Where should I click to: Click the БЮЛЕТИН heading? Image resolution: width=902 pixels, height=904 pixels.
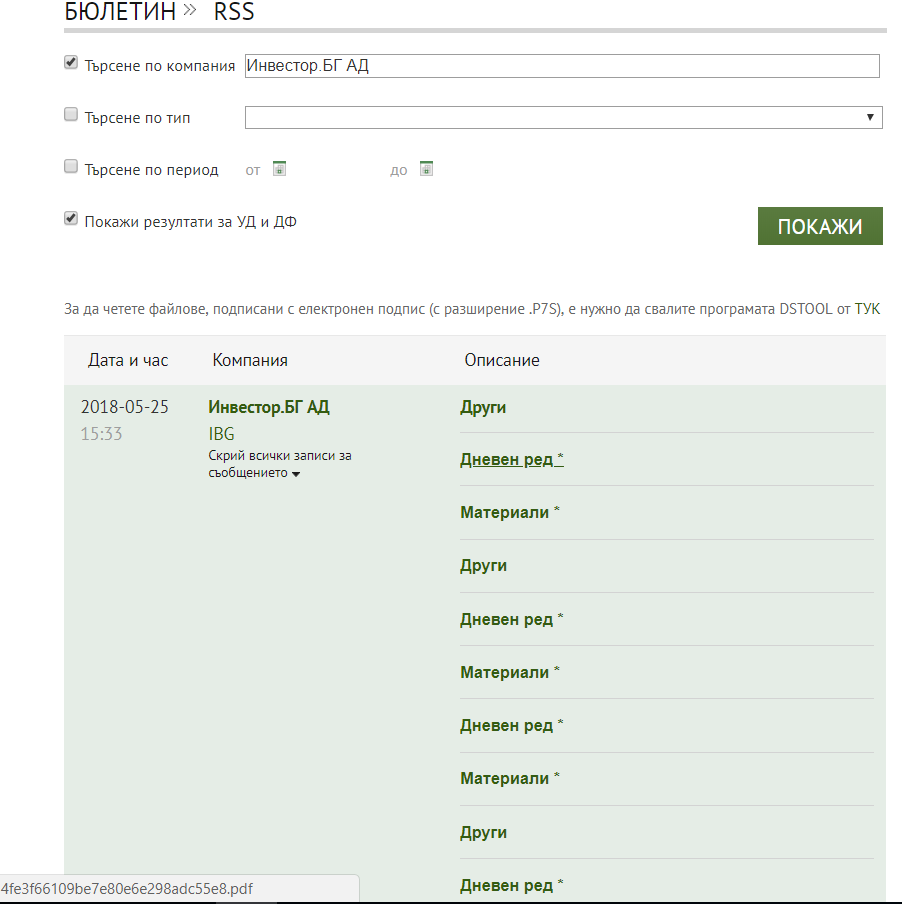click(x=120, y=12)
